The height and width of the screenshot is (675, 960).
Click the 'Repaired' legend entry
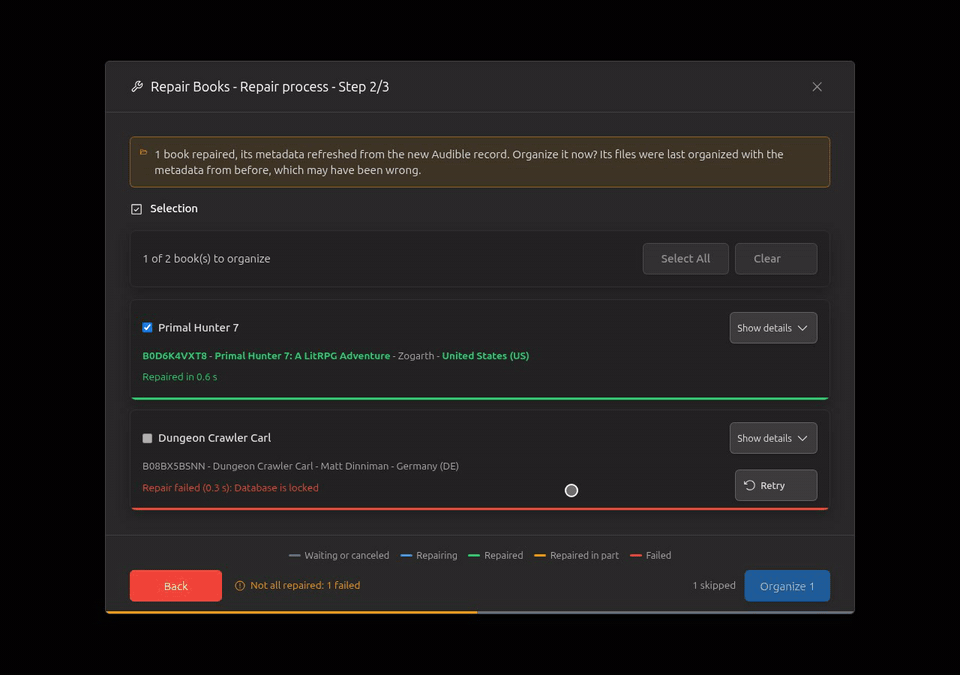pos(495,555)
